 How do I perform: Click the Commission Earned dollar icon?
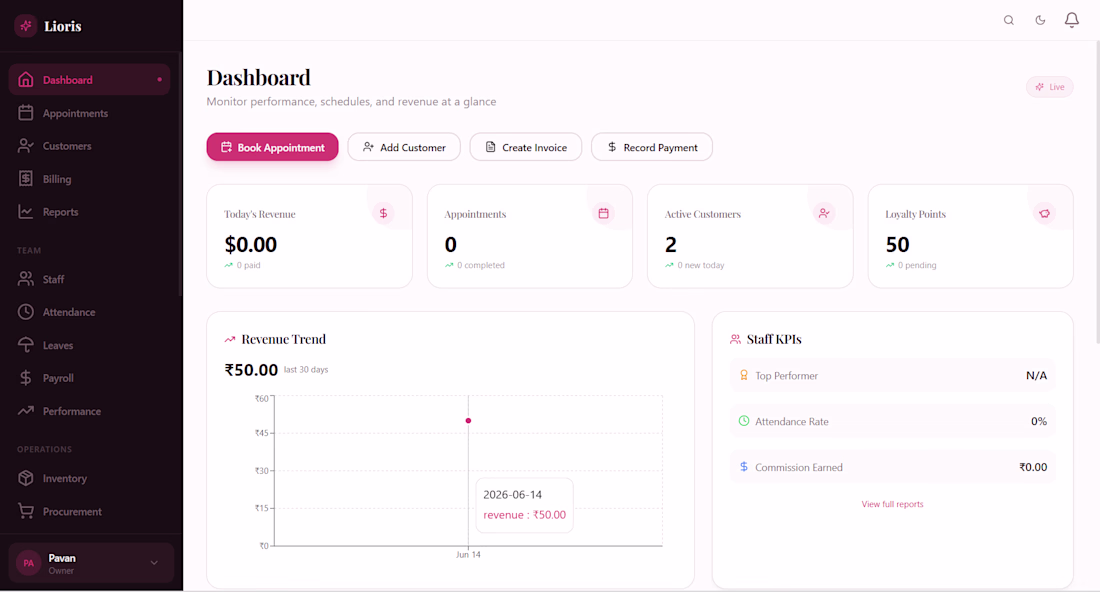(744, 466)
